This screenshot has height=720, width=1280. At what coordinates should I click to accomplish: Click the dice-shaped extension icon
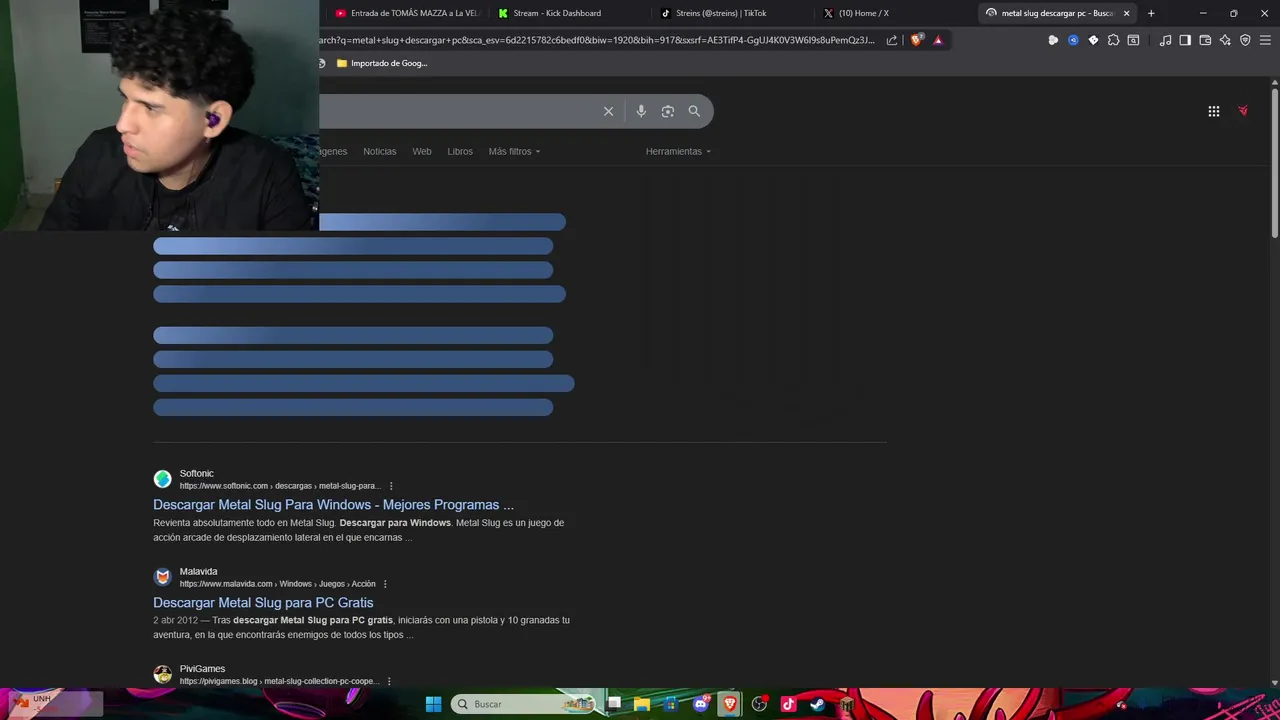[1093, 40]
